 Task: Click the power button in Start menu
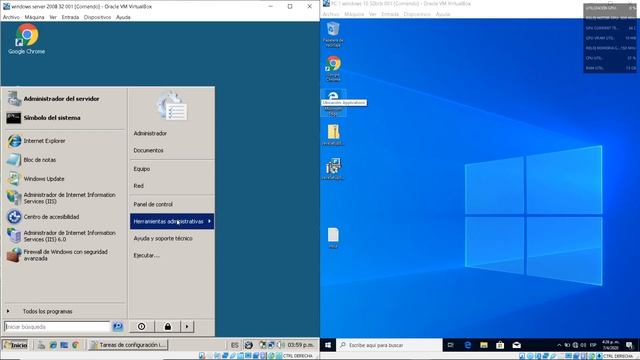pos(142,327)
